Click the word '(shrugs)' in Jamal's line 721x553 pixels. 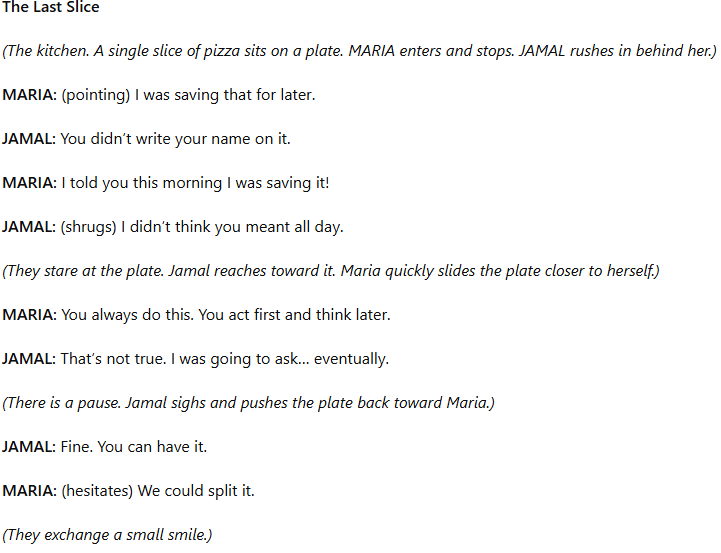[88, 227]
